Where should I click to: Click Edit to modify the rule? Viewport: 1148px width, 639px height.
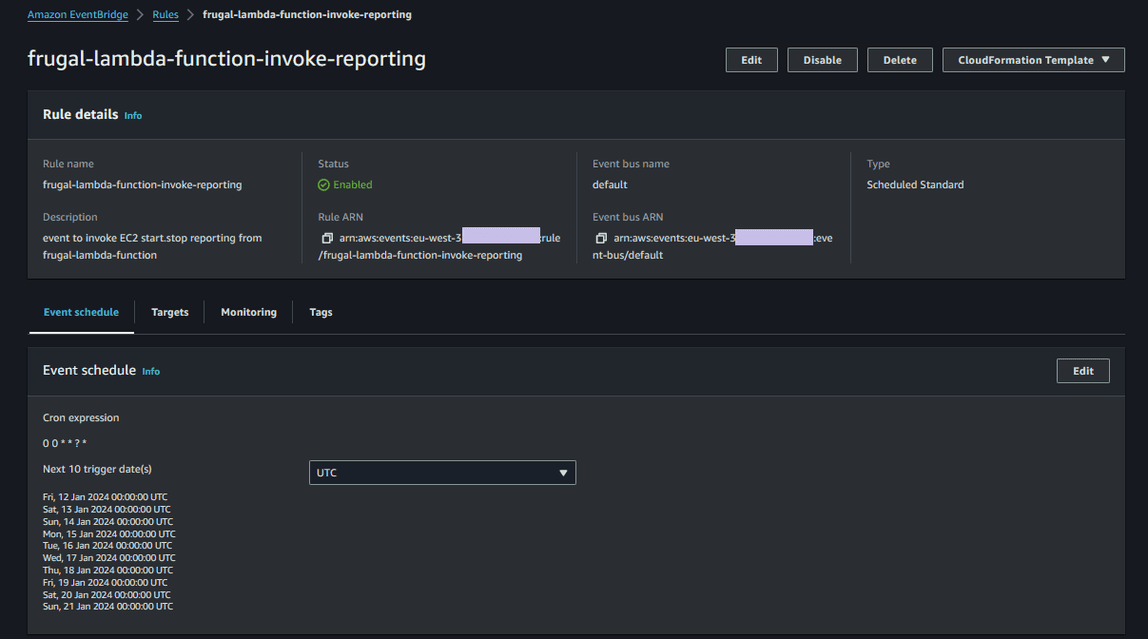click(751, 59)
